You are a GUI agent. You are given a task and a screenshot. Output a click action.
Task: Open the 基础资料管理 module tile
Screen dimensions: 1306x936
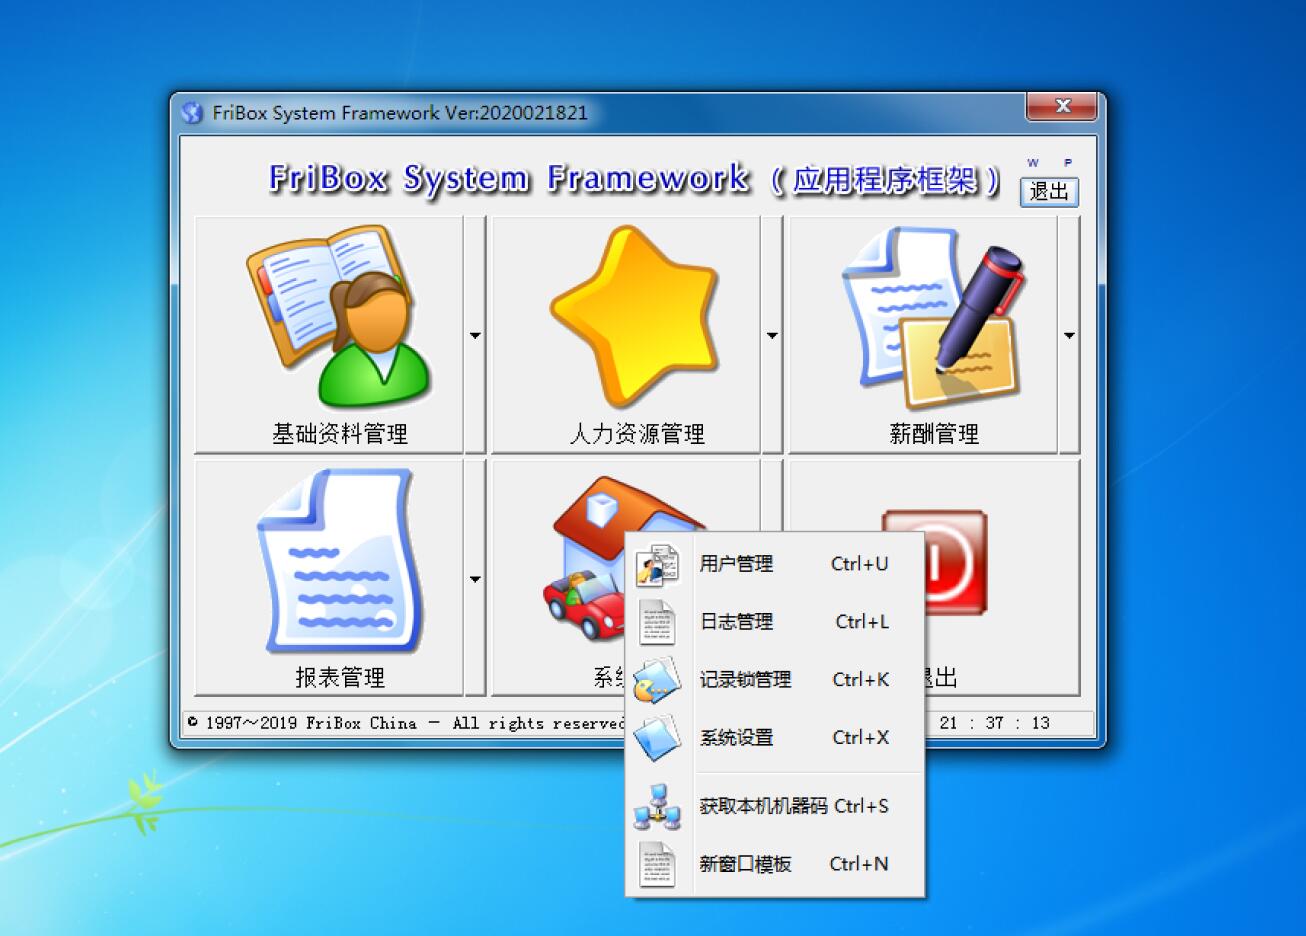(329, 335)
